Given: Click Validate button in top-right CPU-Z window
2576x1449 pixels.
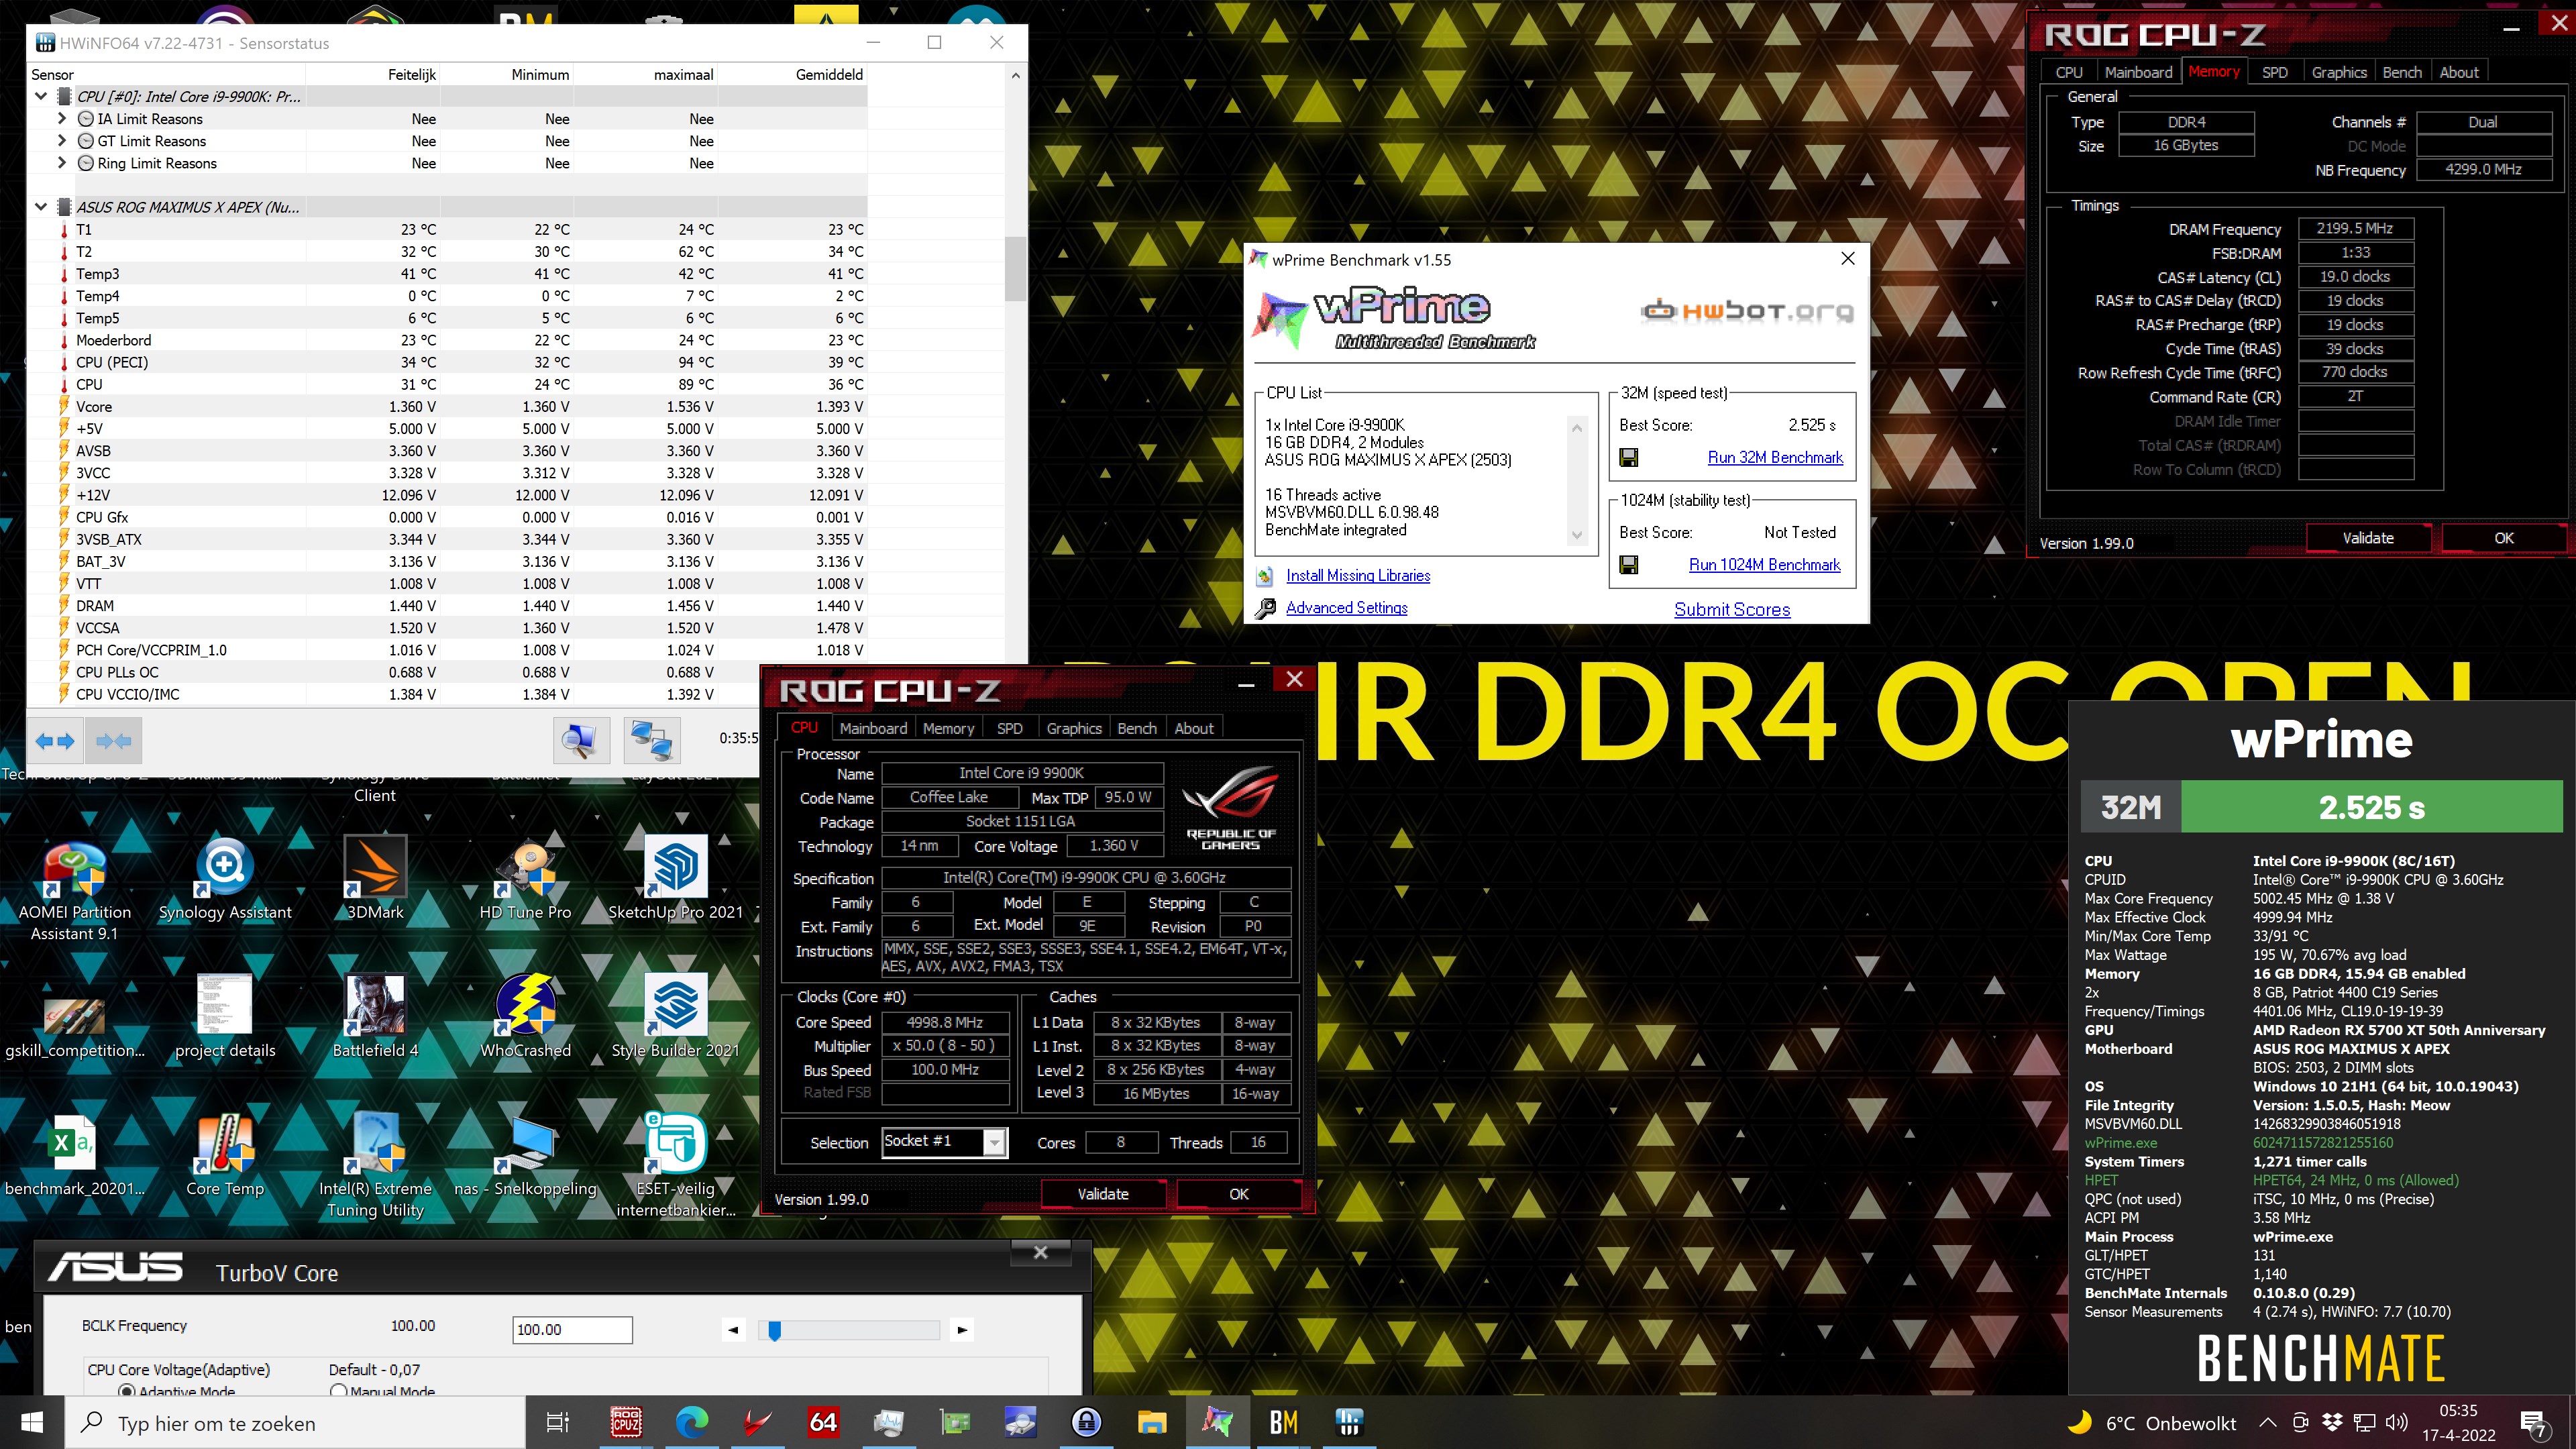Looking at the screenshot, I should [x=2368, y=538].
